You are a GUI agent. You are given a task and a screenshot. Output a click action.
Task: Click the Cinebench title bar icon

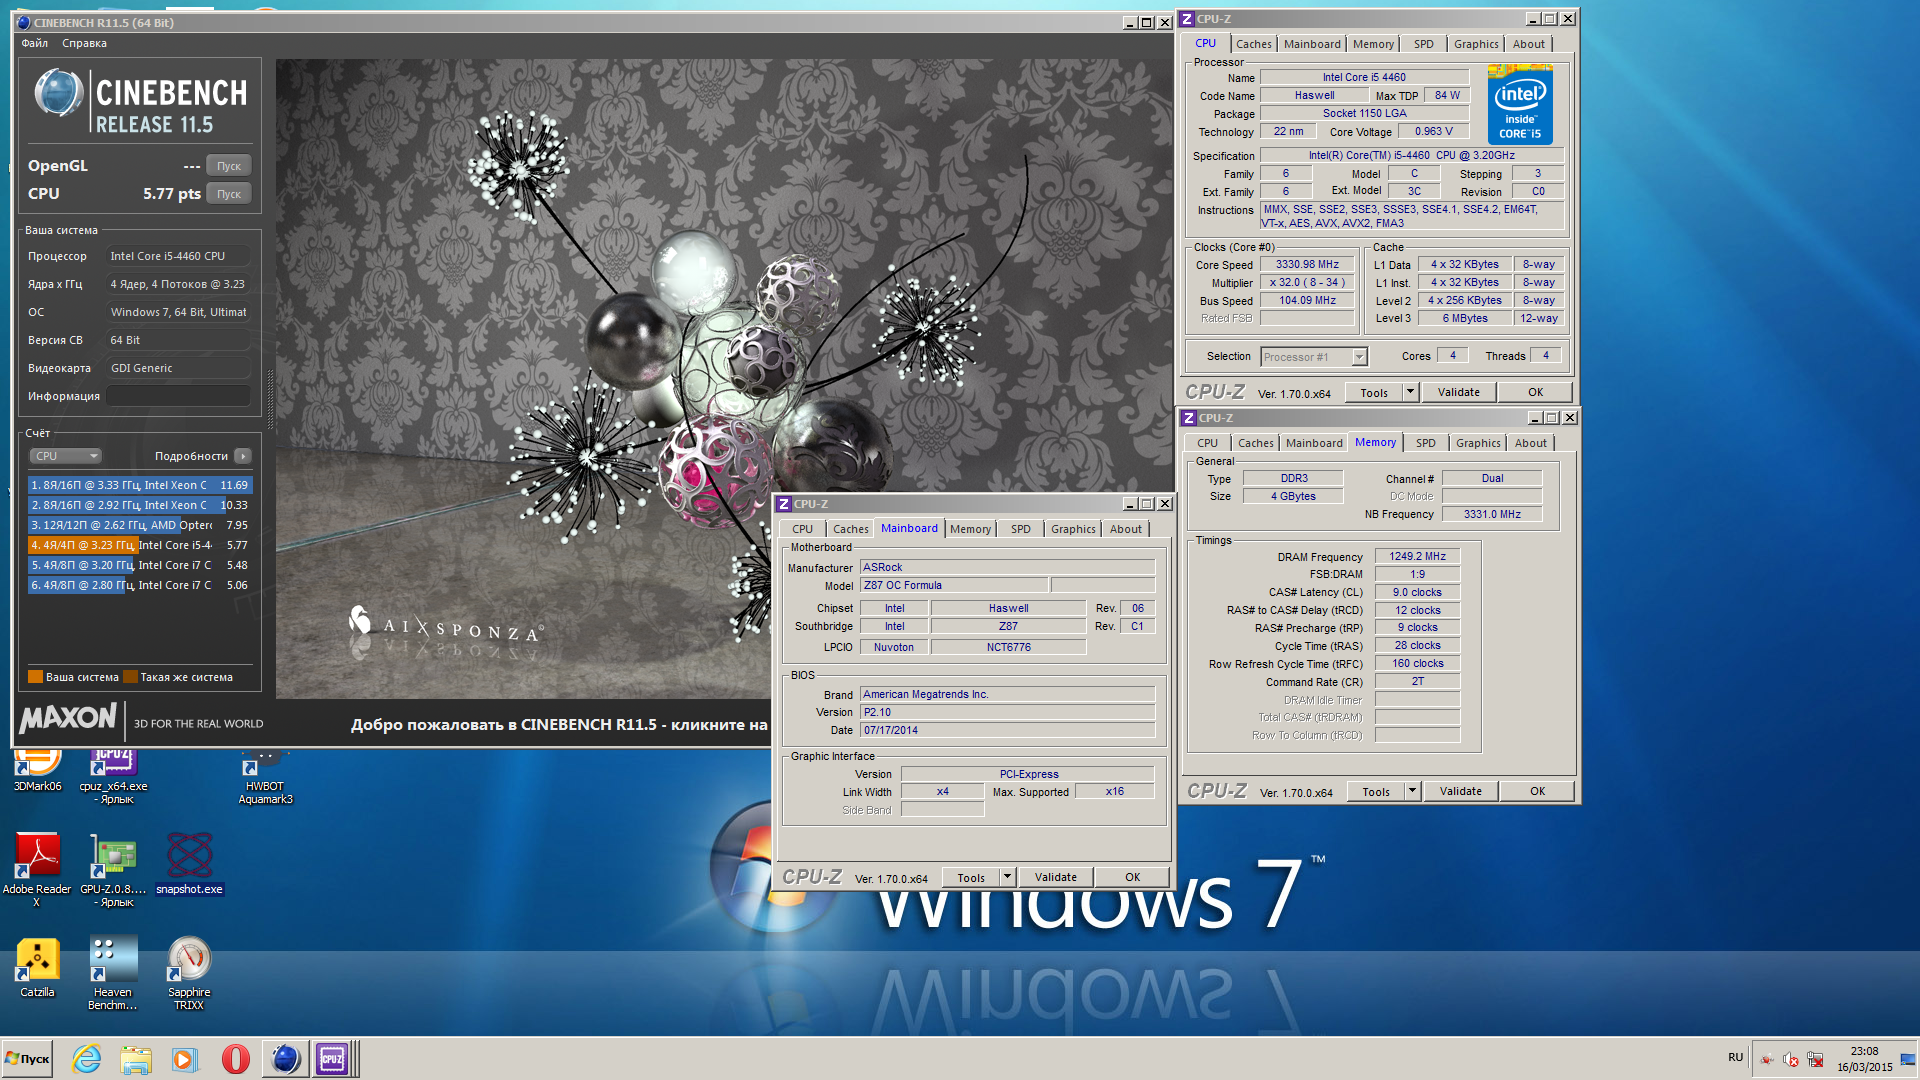click(24, 22)
